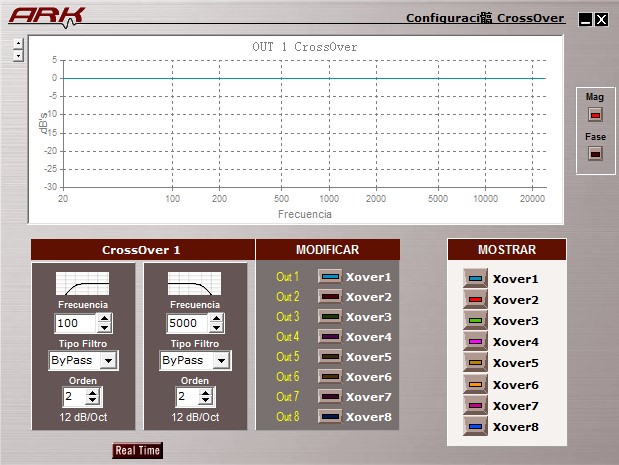Toggle Xover2 visibility in MOSTRAR panel
This screenshot has height=465, width=619.
click(x=475, y=300)
